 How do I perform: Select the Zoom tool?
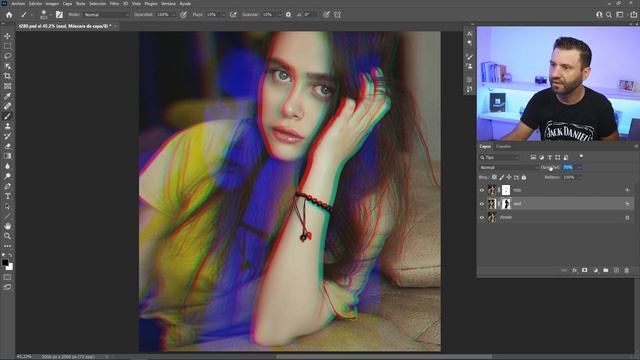(x=7, y=236)
